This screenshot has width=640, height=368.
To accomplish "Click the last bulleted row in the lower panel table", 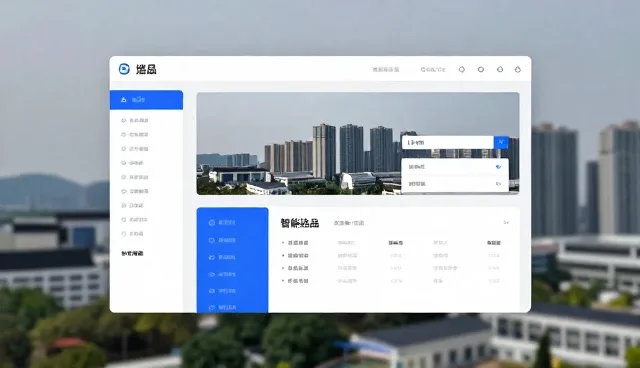I will pos(392,281).
